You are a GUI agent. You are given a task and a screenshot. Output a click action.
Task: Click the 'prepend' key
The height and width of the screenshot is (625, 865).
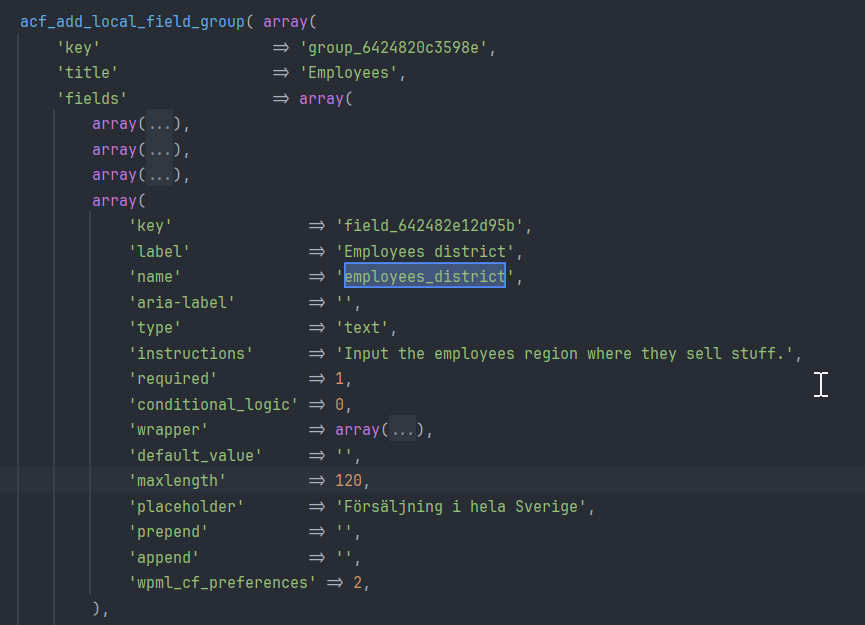(x=168, y=532)
